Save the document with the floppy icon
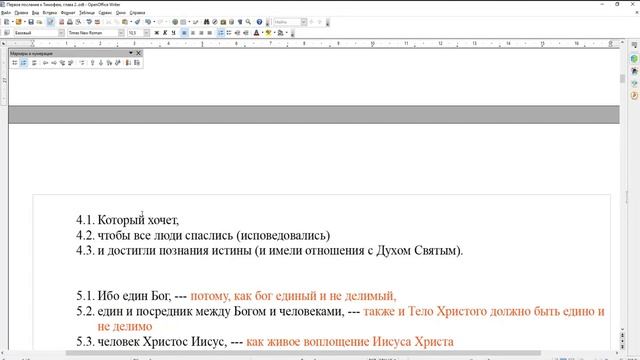The width and height of the screenshot is (640, 360). (x=31, y=22)
